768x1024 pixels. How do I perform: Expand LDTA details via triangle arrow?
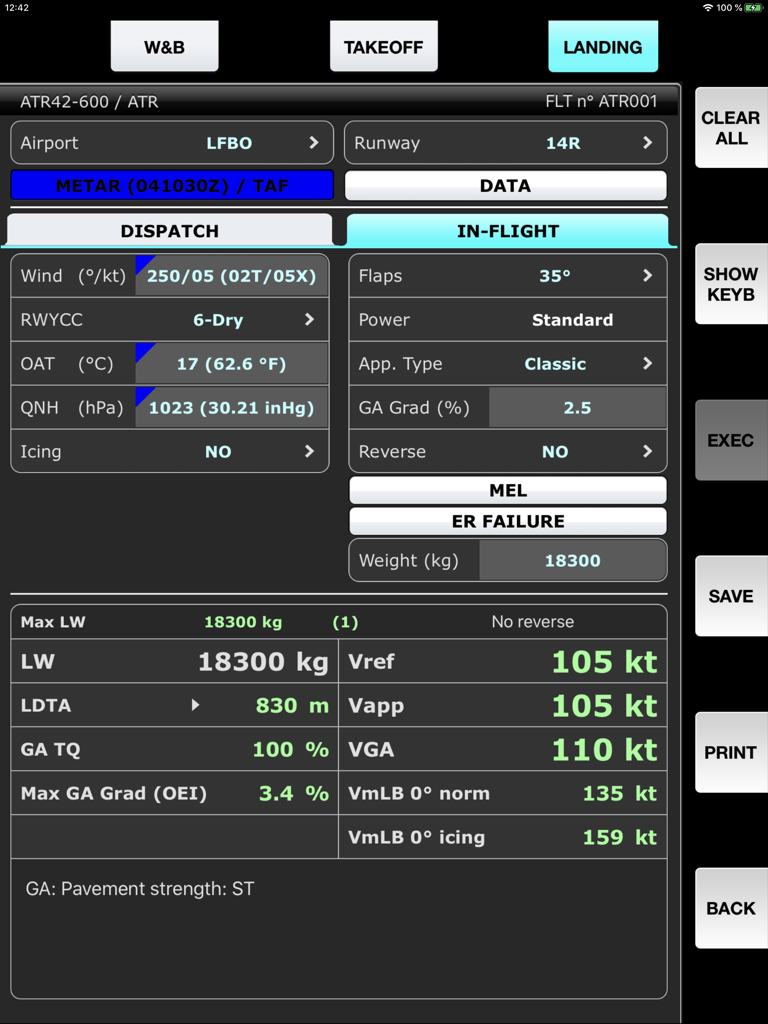195,705
